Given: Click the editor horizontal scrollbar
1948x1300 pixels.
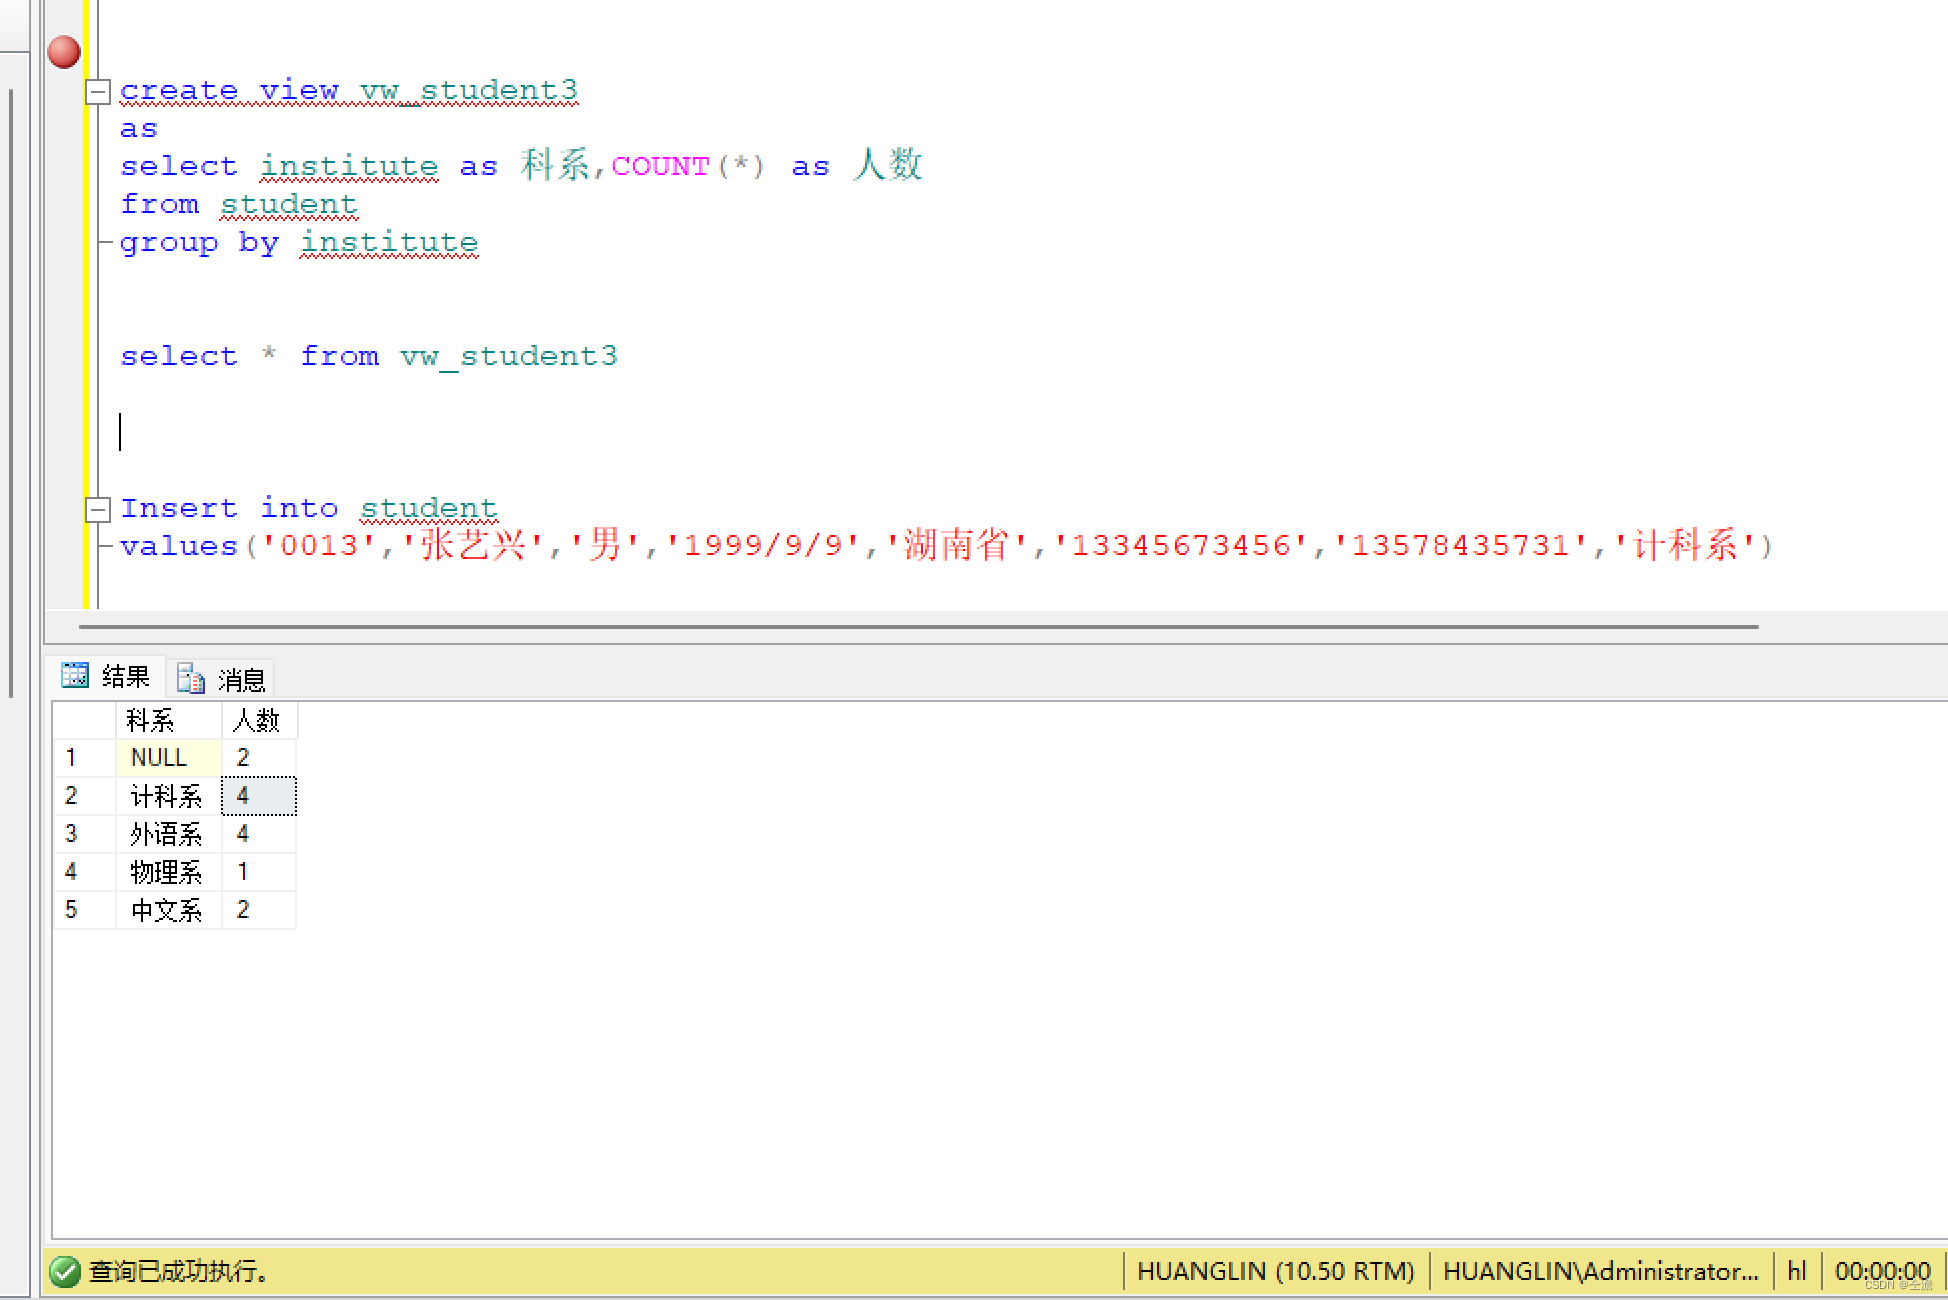Looking at the screenshot, I should 918,627.
